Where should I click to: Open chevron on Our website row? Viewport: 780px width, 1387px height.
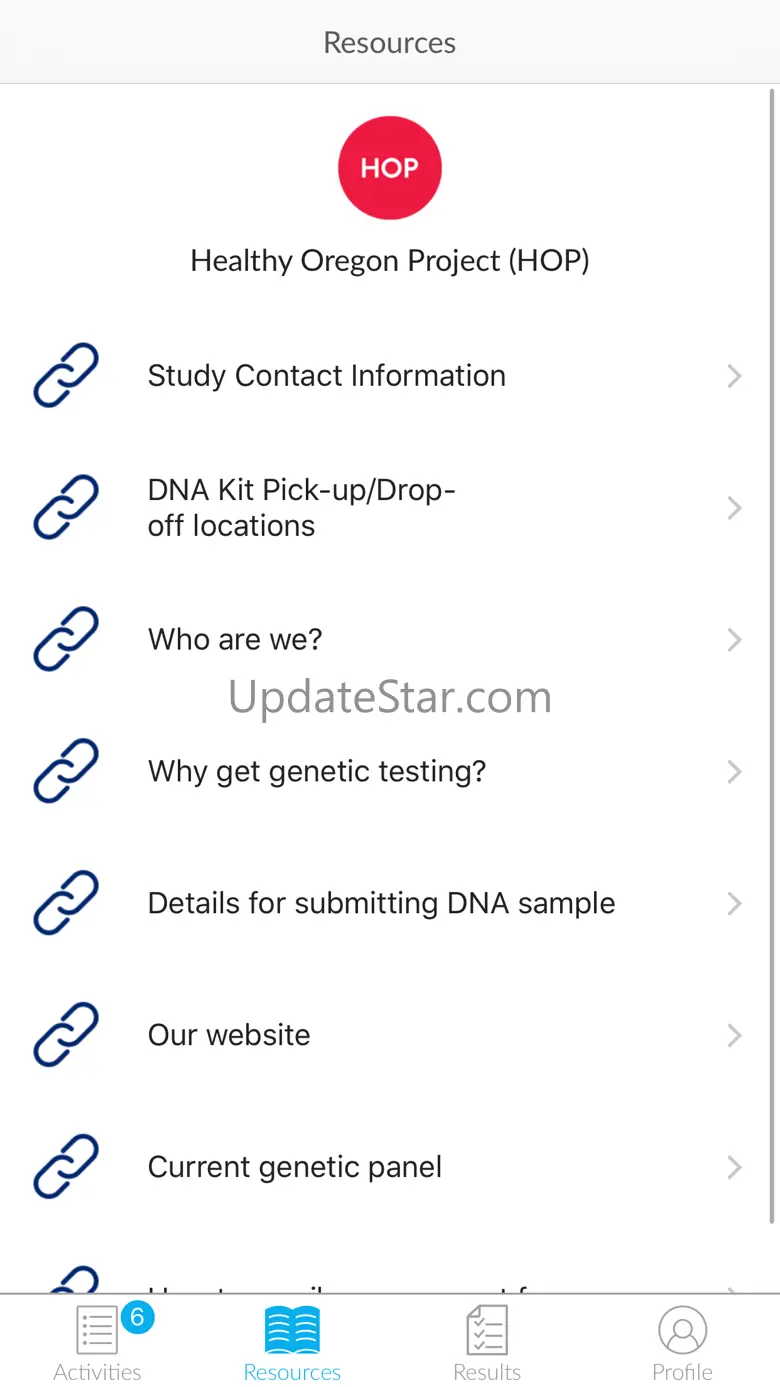735,1035
